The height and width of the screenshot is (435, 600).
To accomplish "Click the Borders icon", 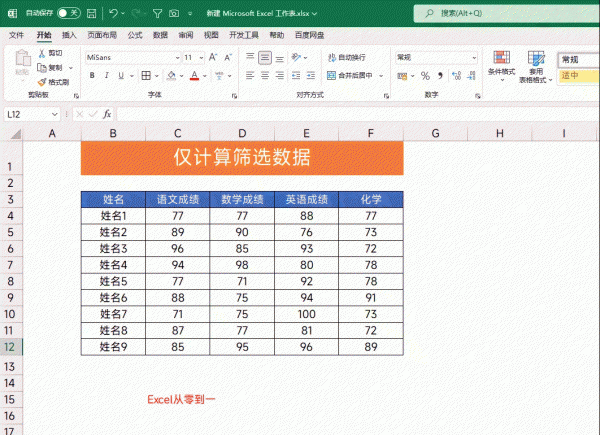I will click(x=146, y=76).
